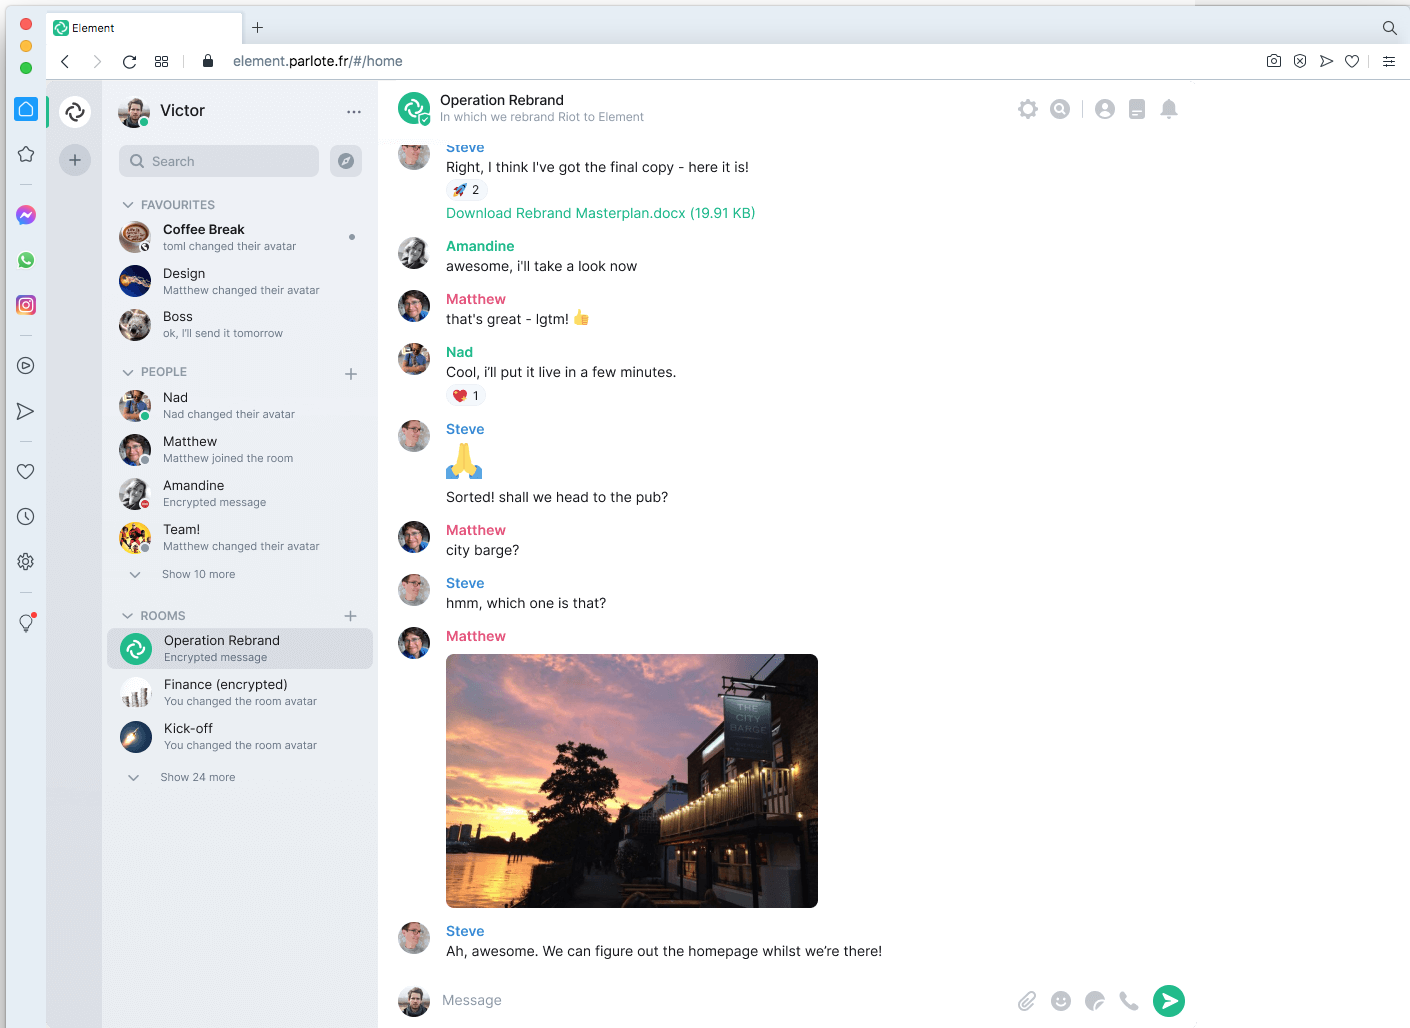The image size is (1410, 1028).
Task: Open favorites heart in browser sidebar
Action: 26,472
